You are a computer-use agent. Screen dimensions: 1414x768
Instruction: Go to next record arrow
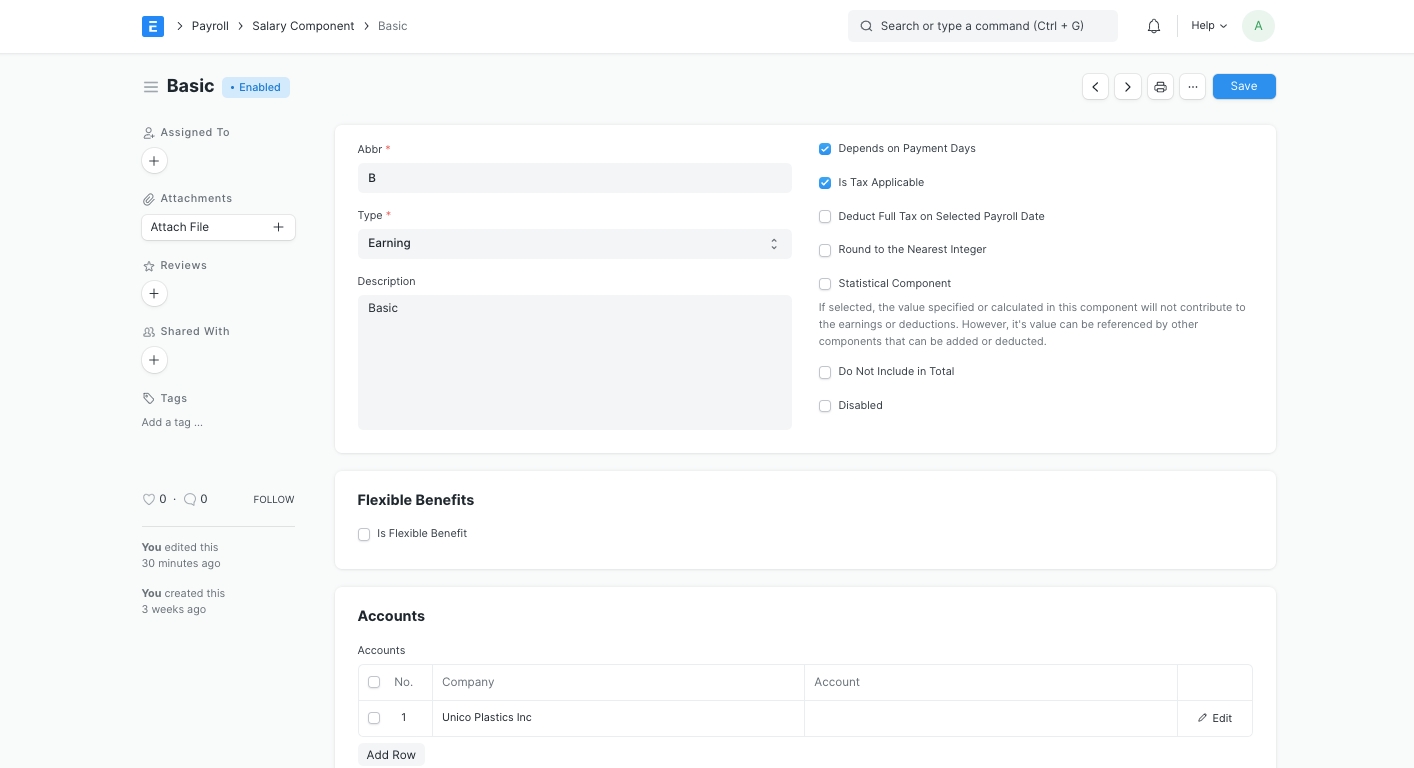point(1128,87)
